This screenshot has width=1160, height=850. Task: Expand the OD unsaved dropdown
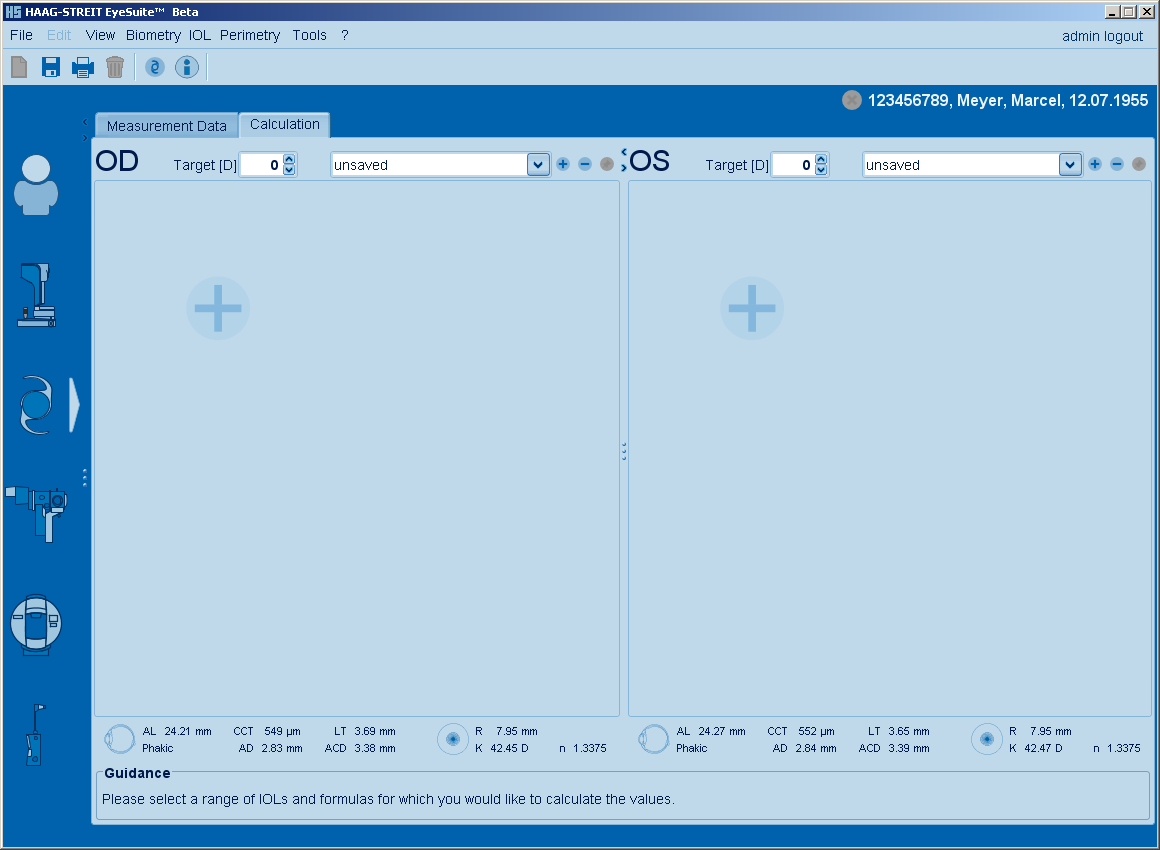(x=538, y=165)
